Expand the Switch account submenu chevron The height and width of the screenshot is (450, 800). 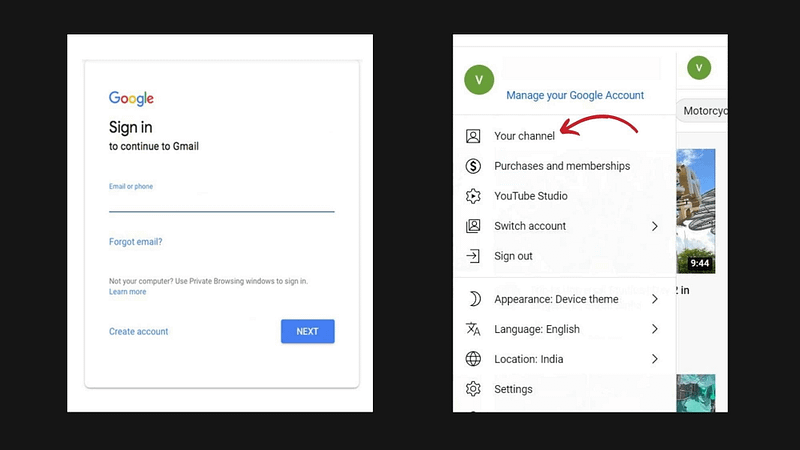(x=655, y=226)
